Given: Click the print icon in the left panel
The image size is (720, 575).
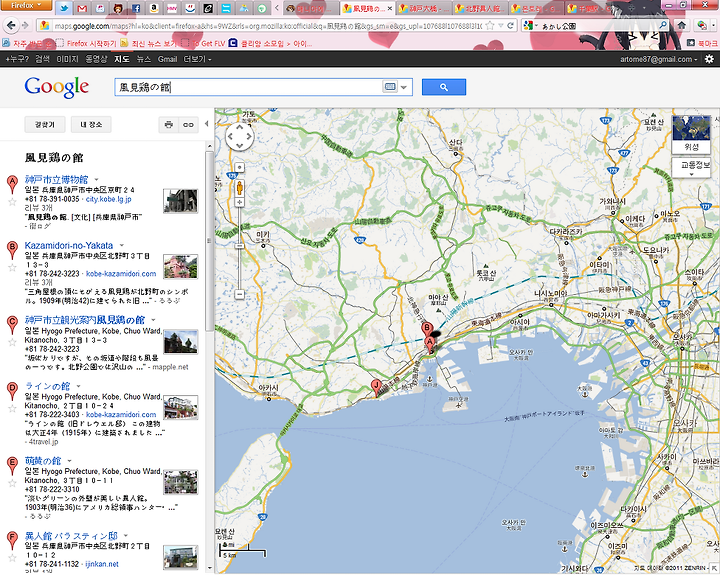Looking at the screenshot, I should tap(169, 124).
